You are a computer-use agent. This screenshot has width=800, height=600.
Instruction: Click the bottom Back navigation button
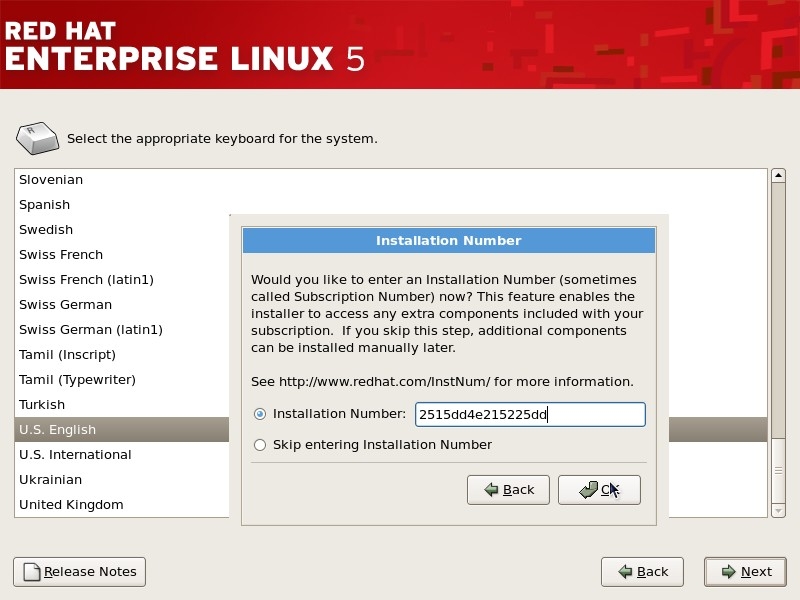642,572
